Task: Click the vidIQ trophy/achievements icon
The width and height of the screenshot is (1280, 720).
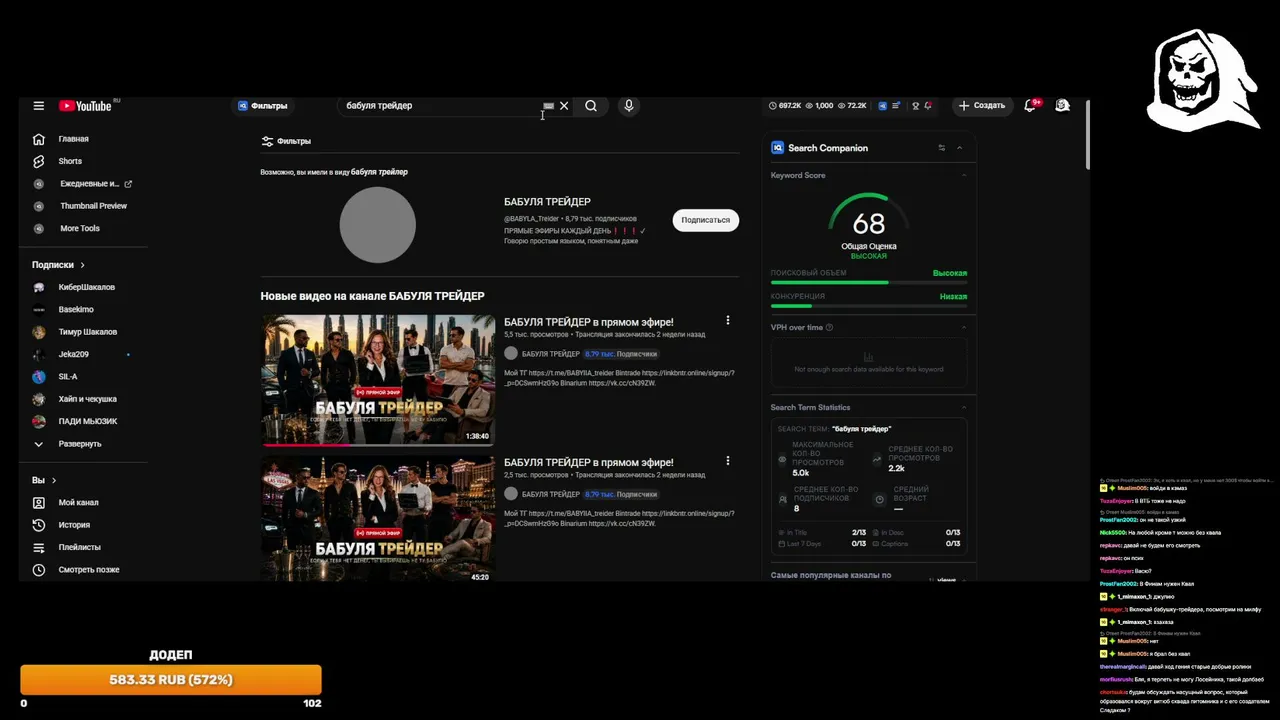Action: click(x=915, y=105)
